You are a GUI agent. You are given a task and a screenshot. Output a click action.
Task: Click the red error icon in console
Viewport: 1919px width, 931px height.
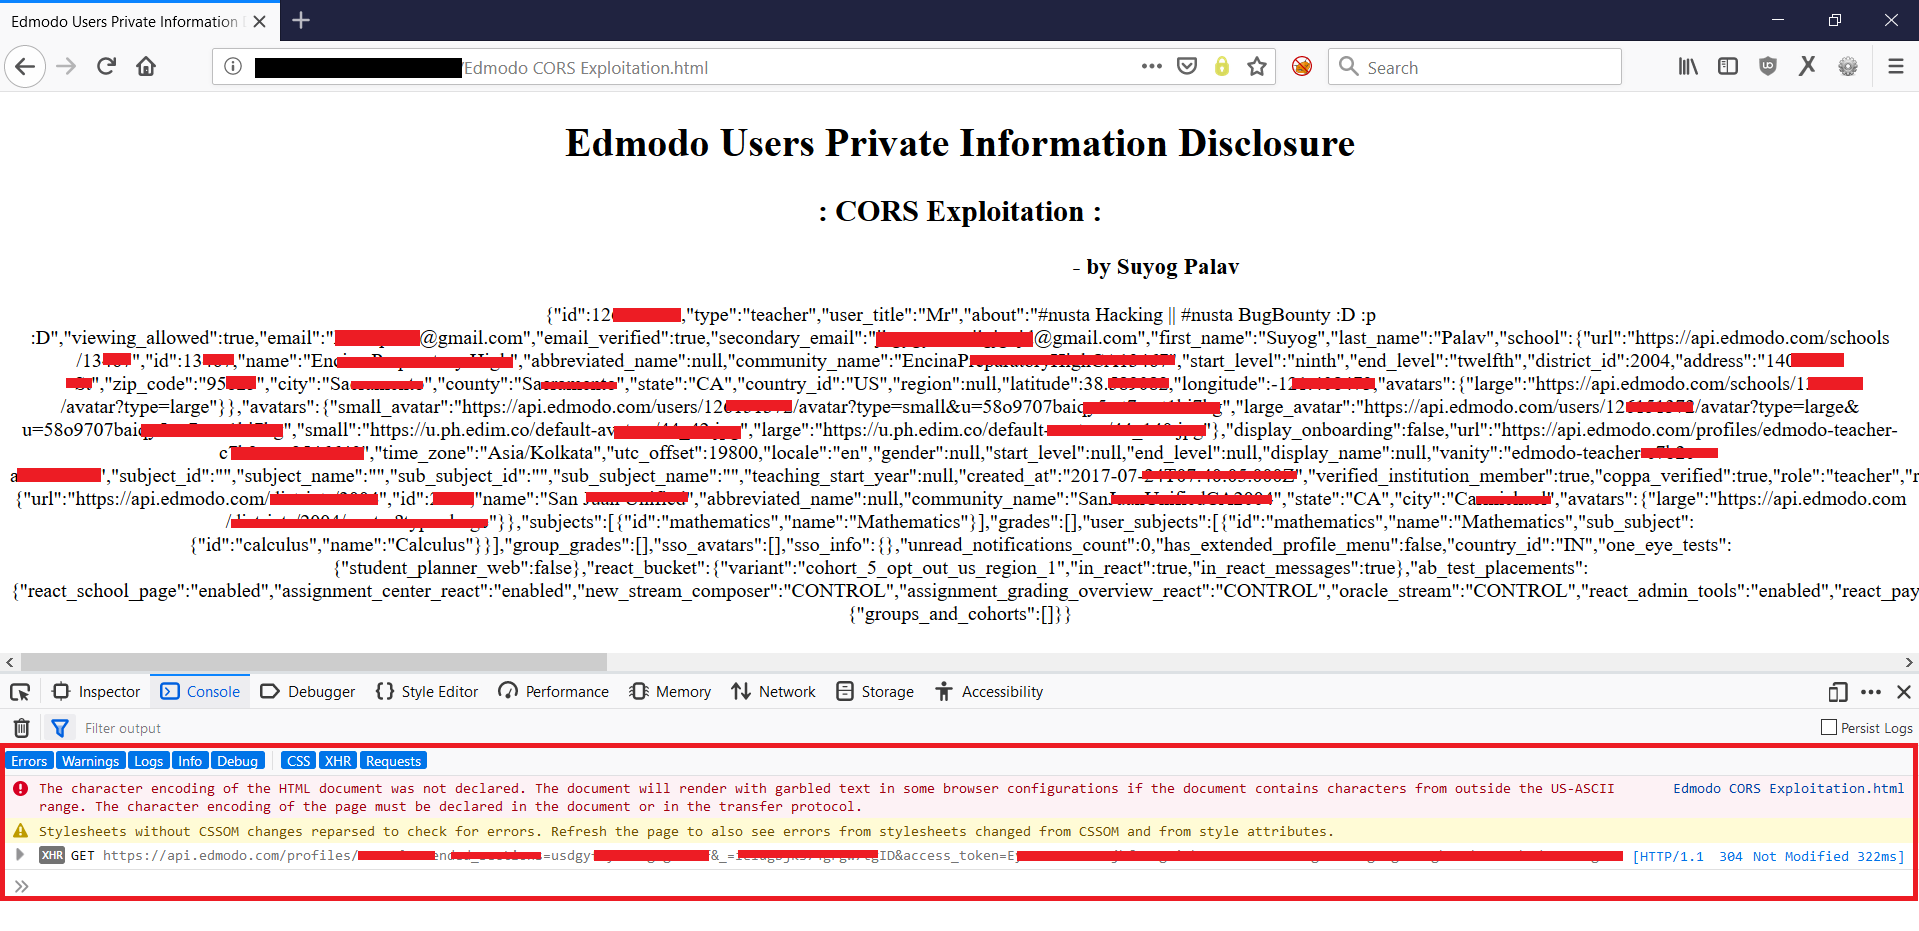click(x=20, y=789)
